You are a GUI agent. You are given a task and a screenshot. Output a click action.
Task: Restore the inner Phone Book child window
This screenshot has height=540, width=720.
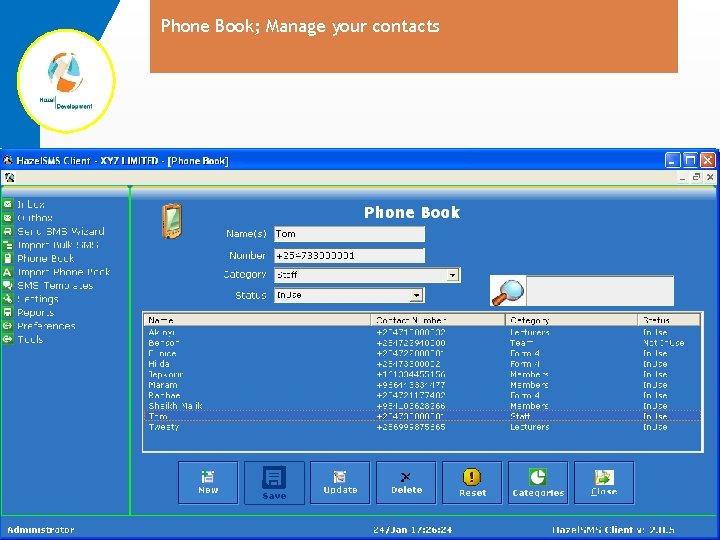[697, 177]
